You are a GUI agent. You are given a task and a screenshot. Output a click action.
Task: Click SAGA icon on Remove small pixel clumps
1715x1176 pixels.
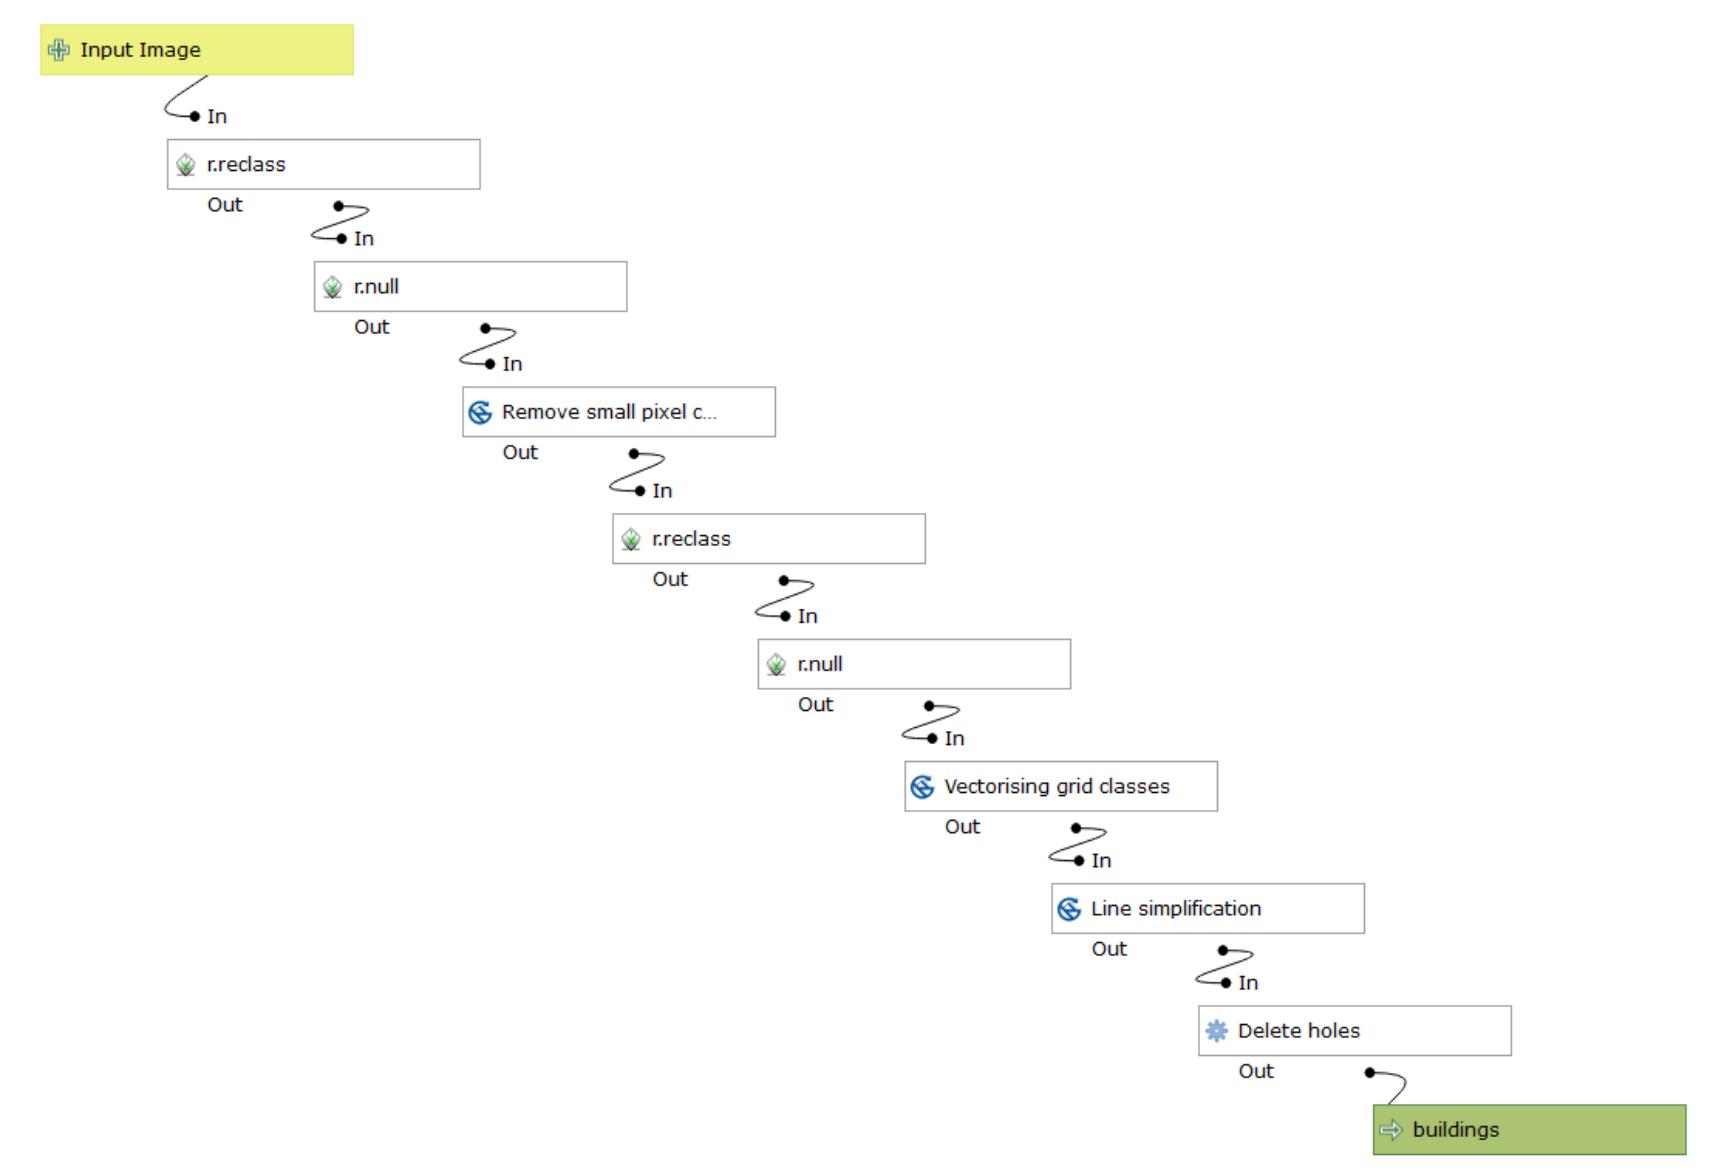pos(481,412)
